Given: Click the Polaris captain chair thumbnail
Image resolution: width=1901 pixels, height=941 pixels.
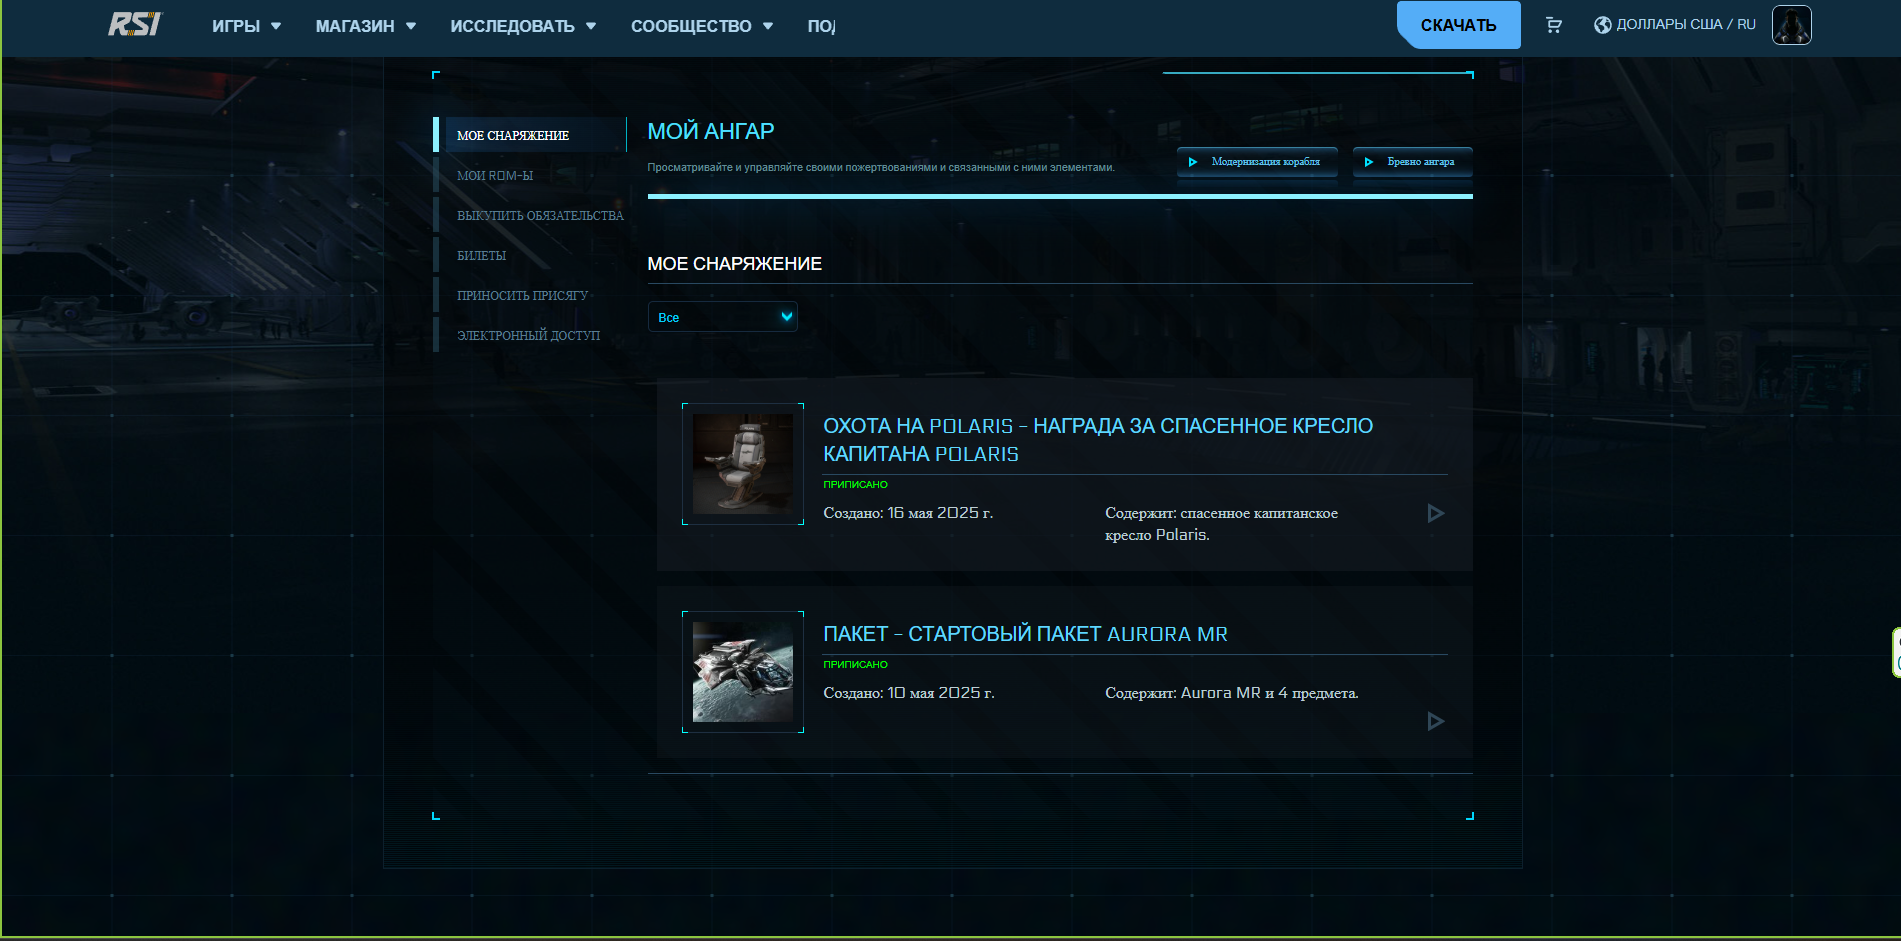Looking at the screenshot, I should point(743,464).
